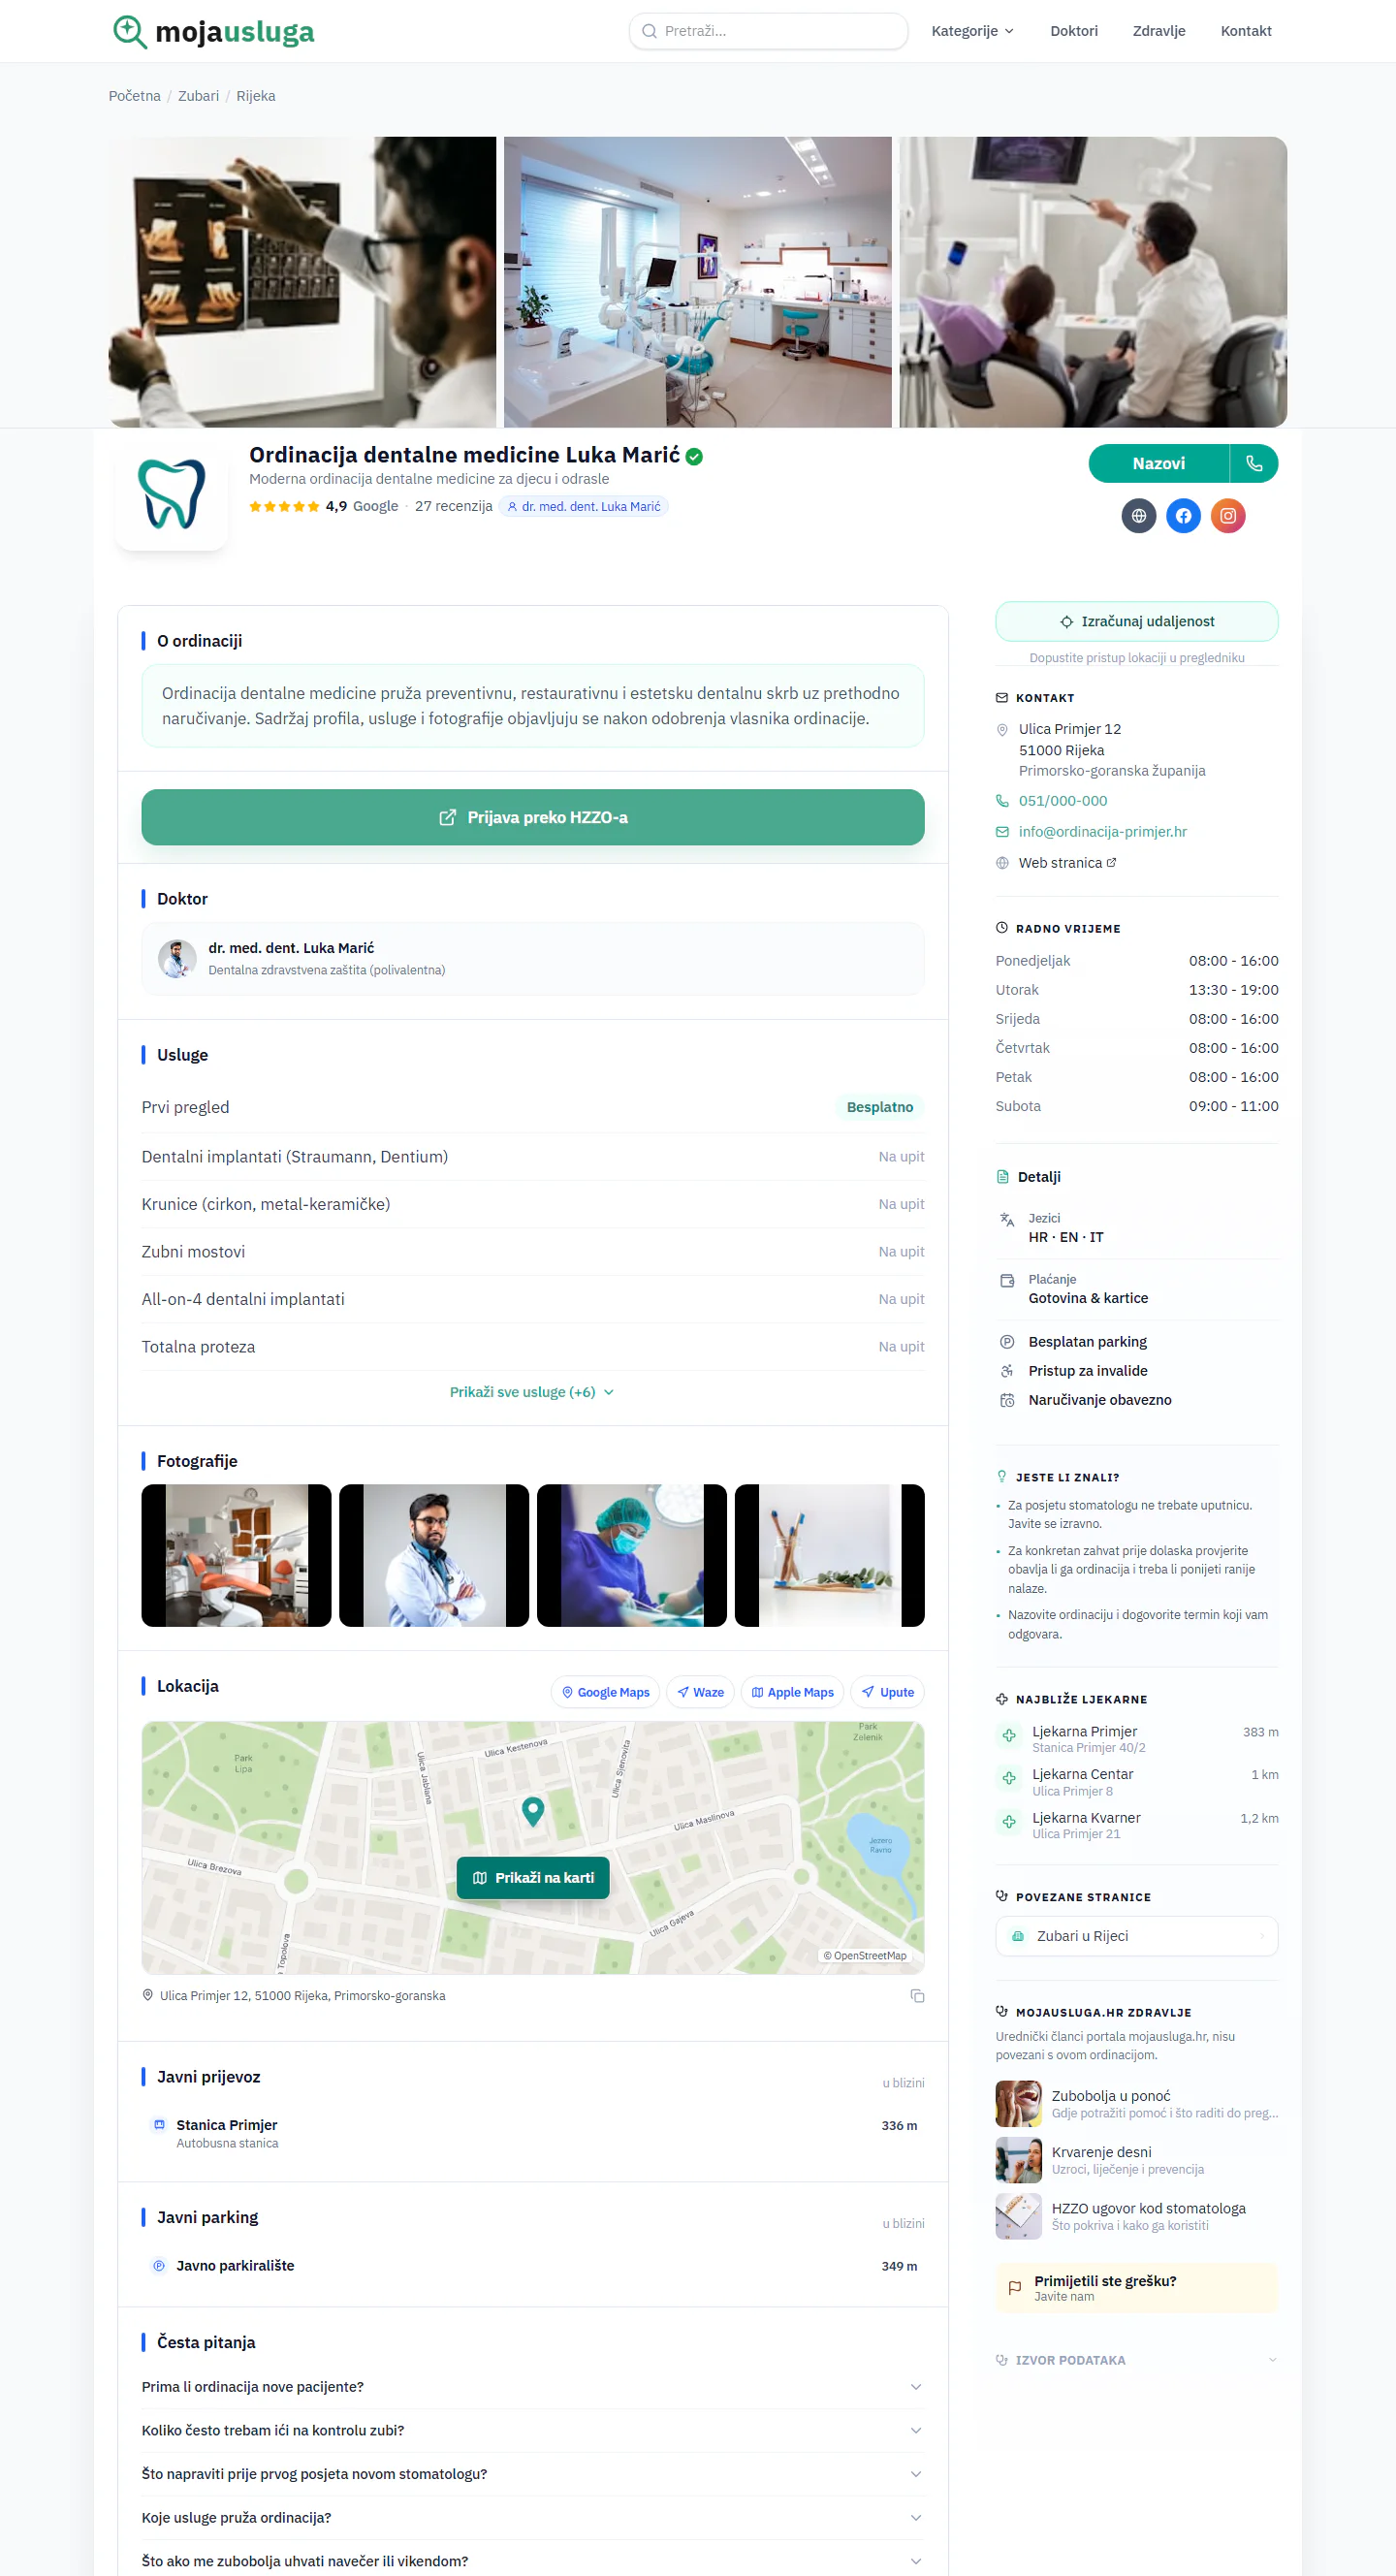Click the flag icon in Primijetili ste grešku

click(1014, 2288)
